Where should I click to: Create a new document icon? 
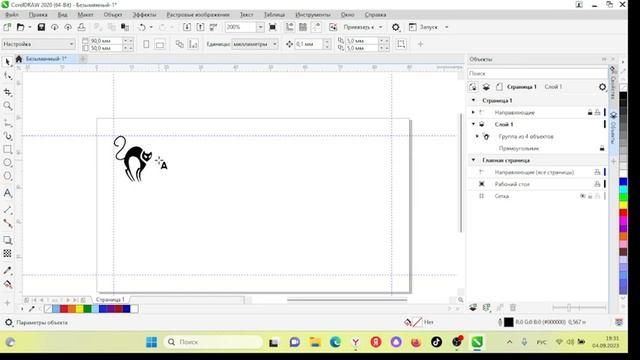pos(7,27)
